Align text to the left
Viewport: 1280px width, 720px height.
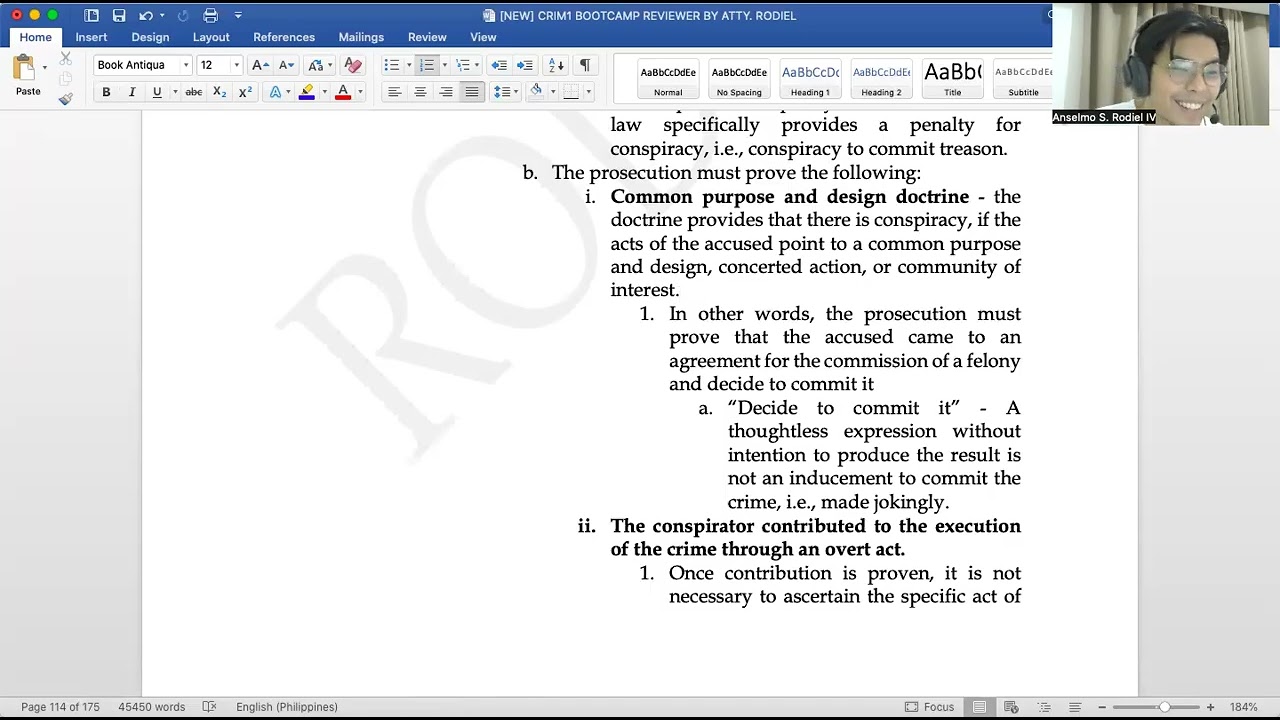point(394,92)
